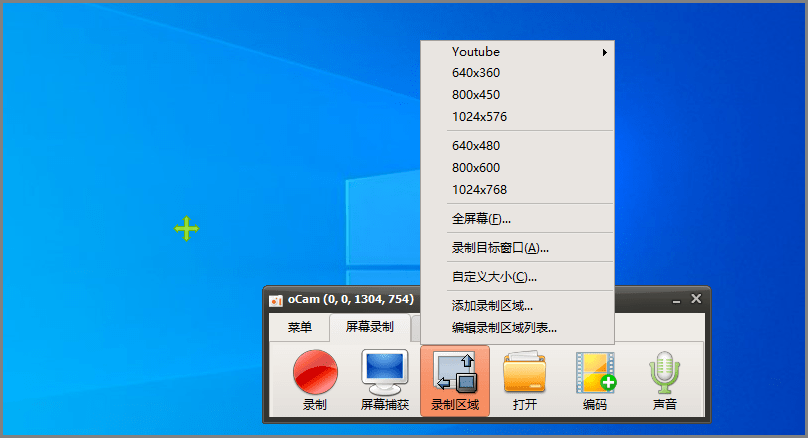Select 1024x576 recording size

pos(517,117)
